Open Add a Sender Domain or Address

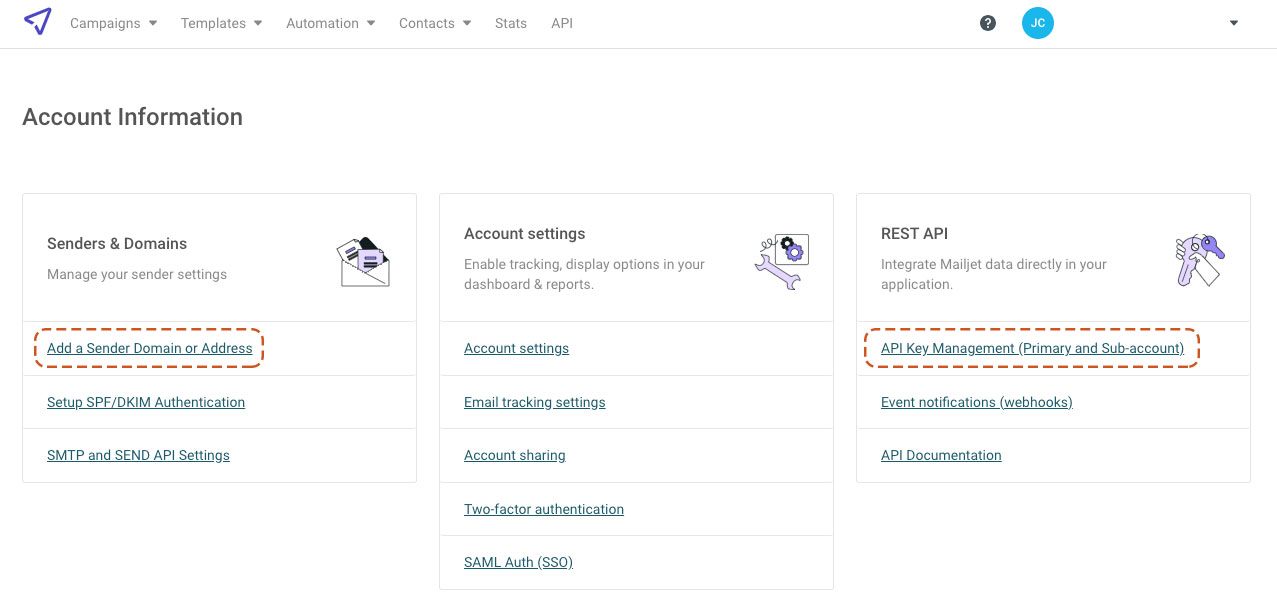click(x=149, y=348)
